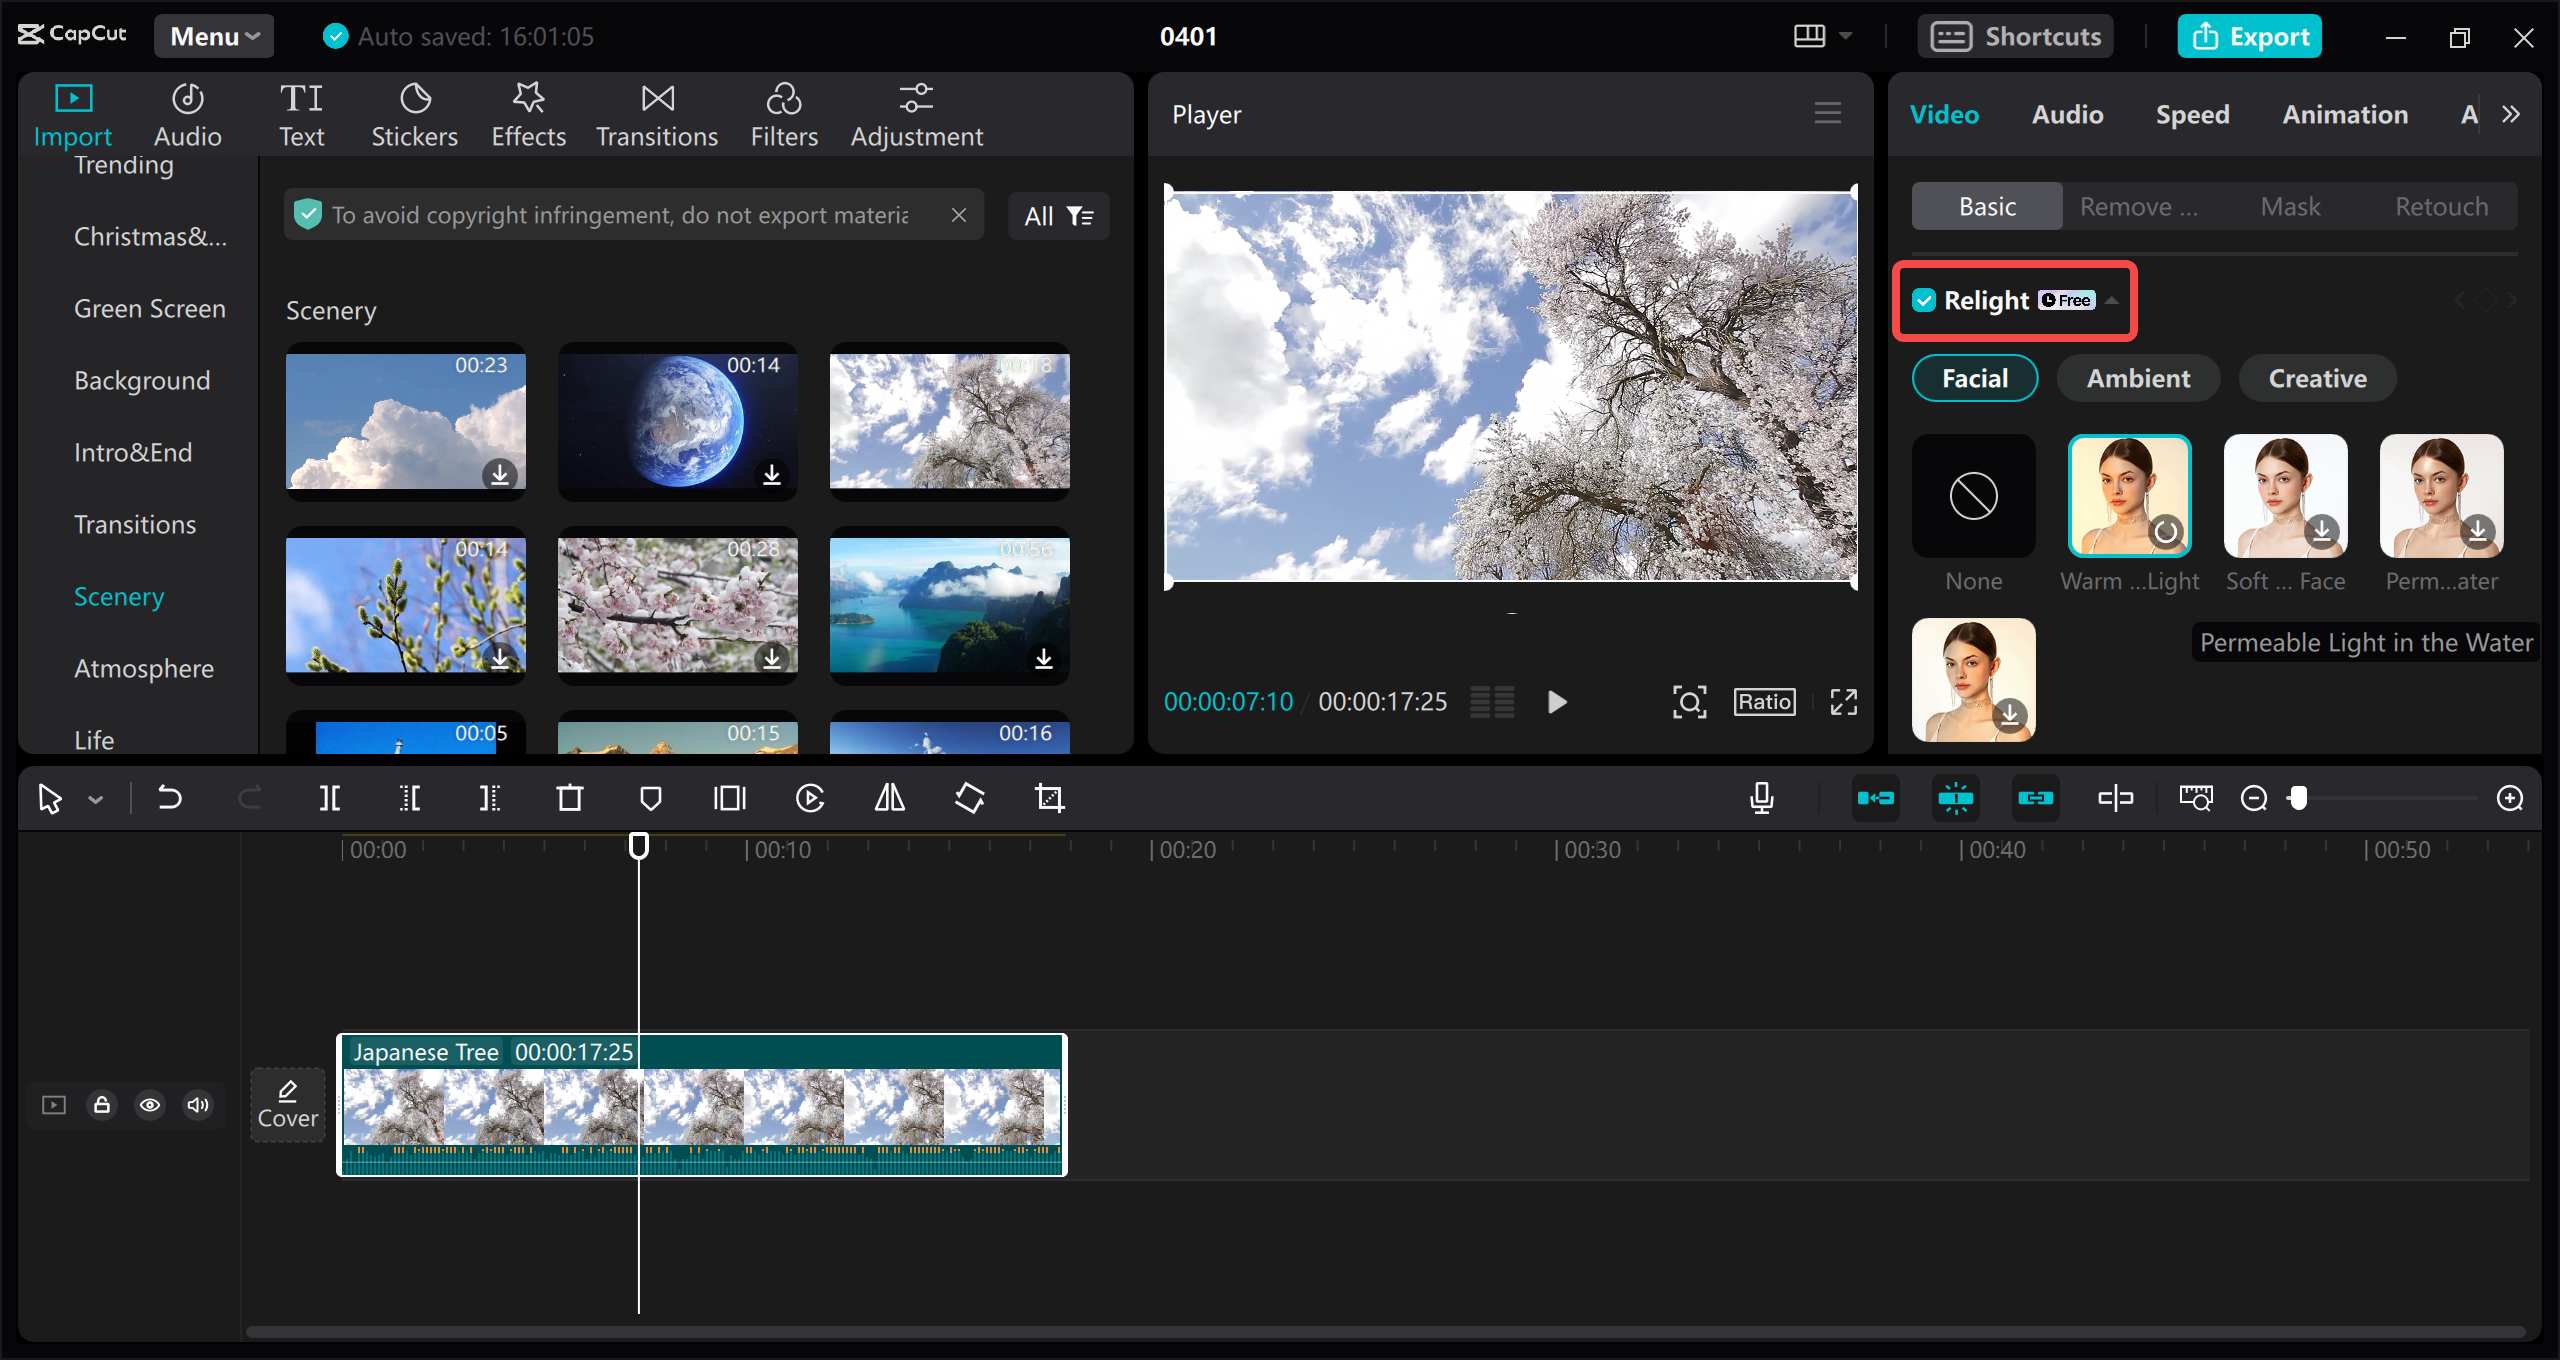Split the clip at the playhead

[x=330, y=798]
